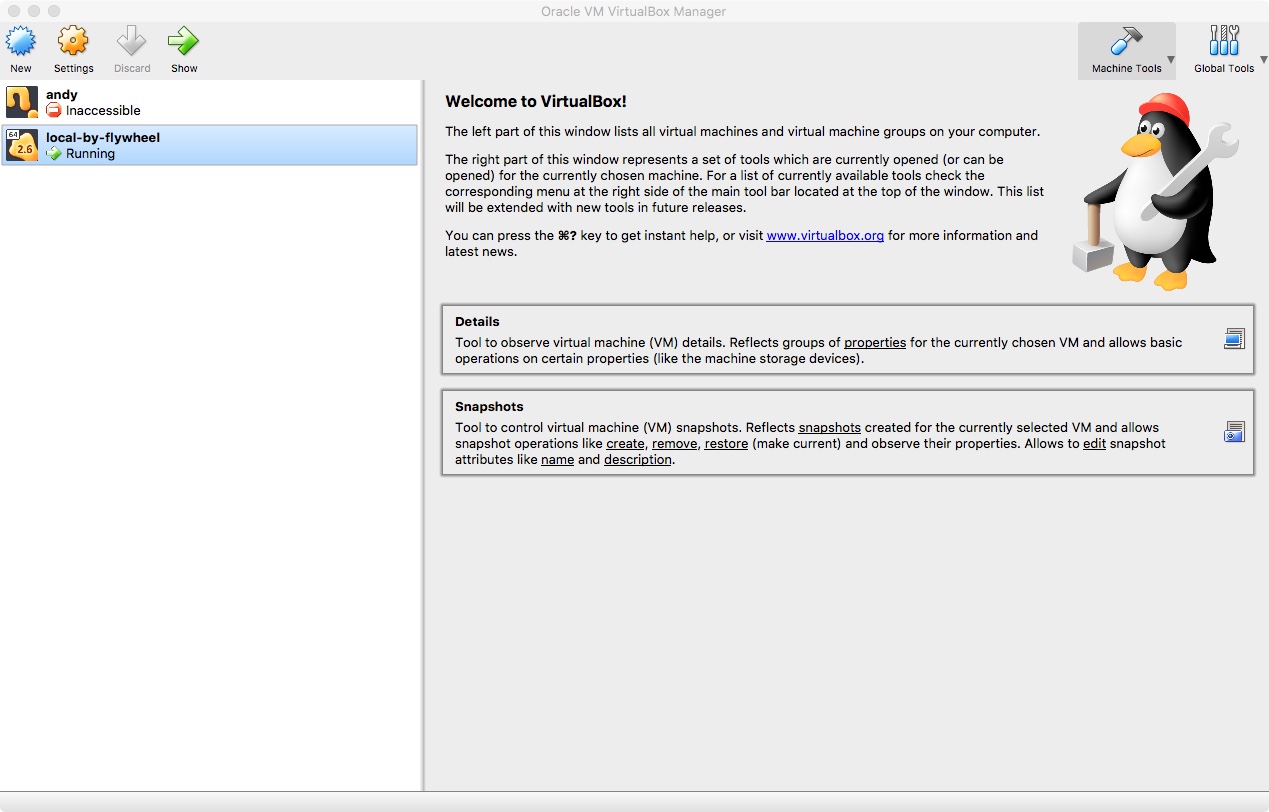Click the penguin mascot image

(x=1154, y=192)
